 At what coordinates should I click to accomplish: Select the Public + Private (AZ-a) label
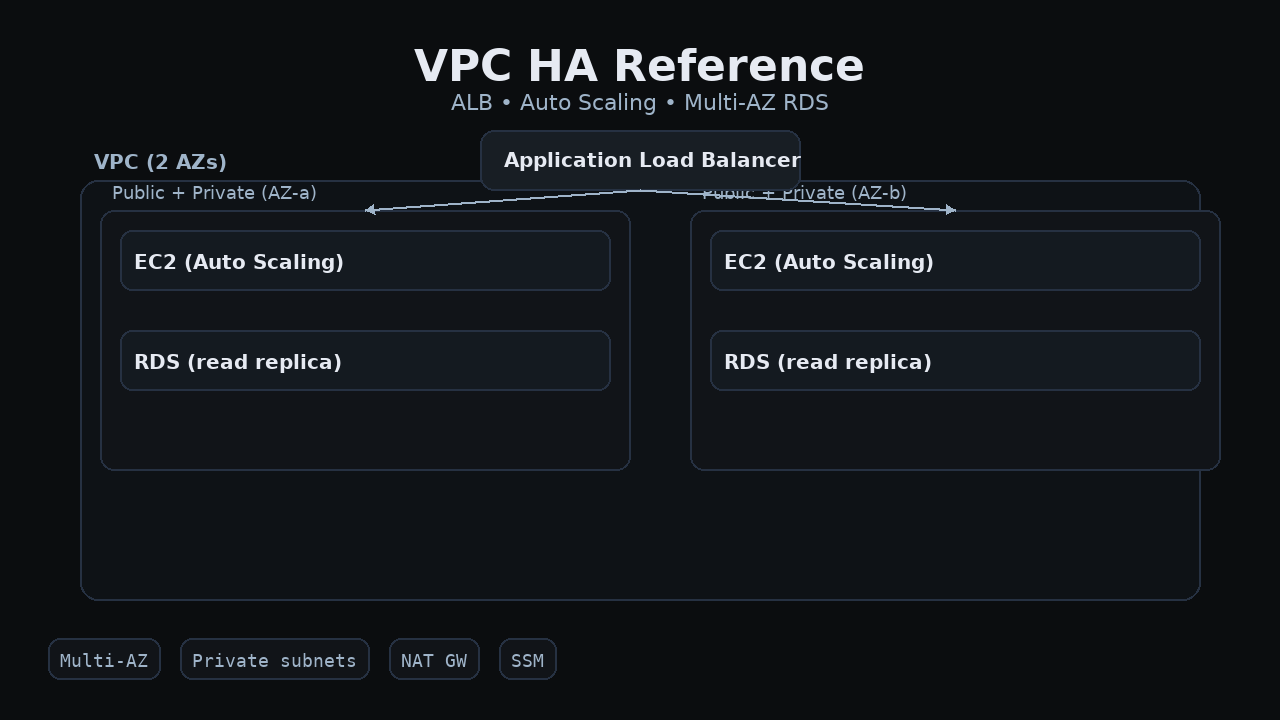click(214, 193)
